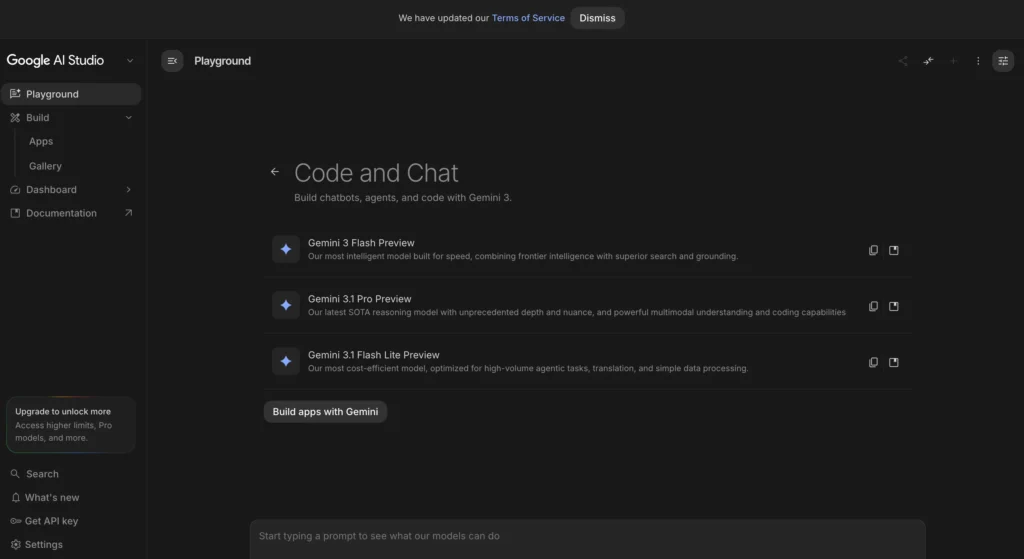Open docs icon for Gemini 3.1 Pro Preview

click(894, 306)
